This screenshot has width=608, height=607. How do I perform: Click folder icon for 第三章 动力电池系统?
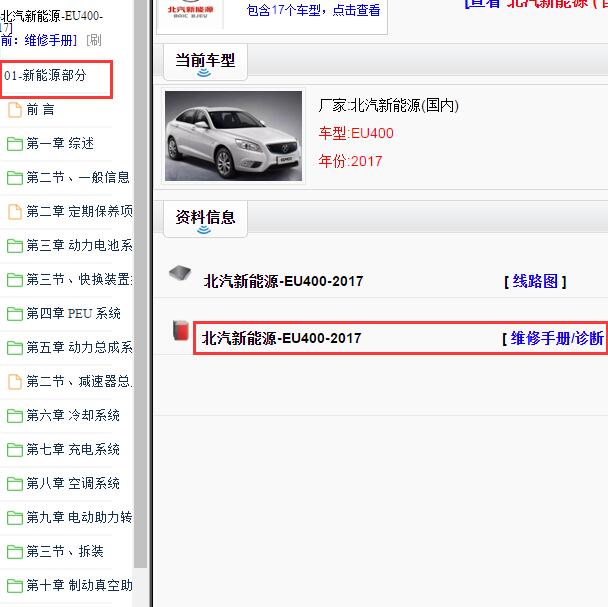(x=14, y=246)
